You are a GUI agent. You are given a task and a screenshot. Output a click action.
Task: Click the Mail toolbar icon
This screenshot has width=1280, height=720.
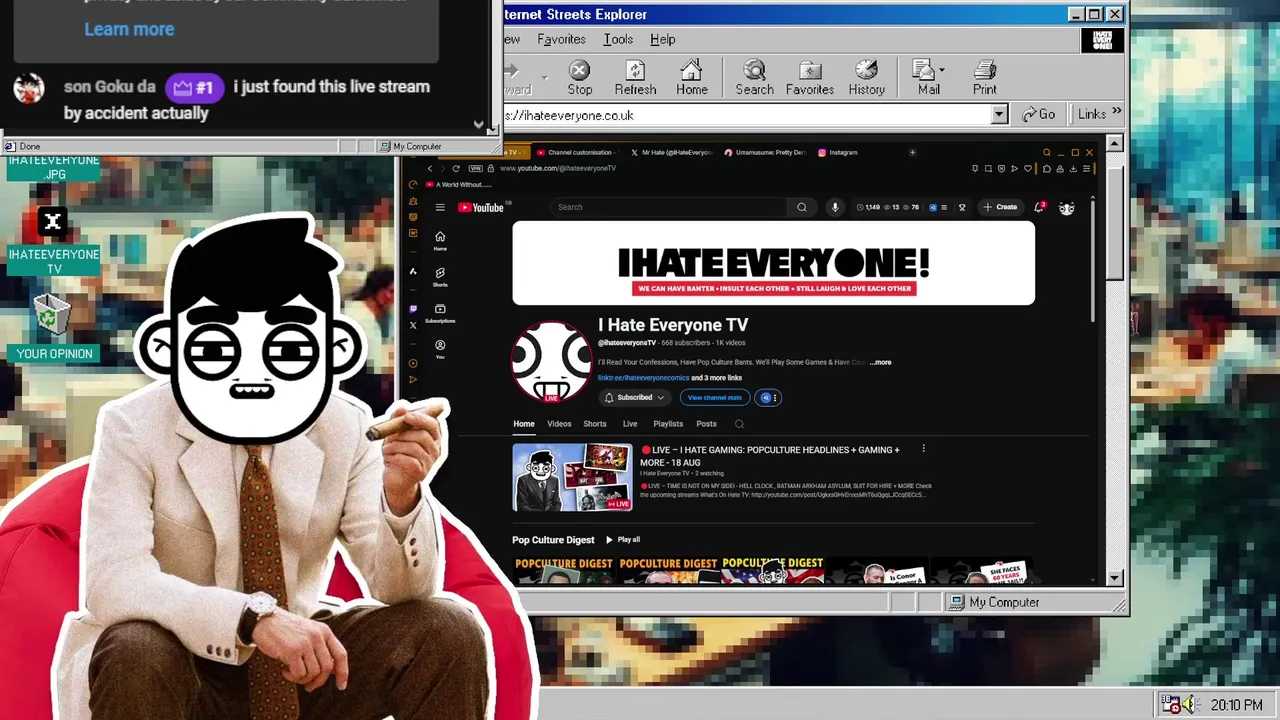click(927, 78)
